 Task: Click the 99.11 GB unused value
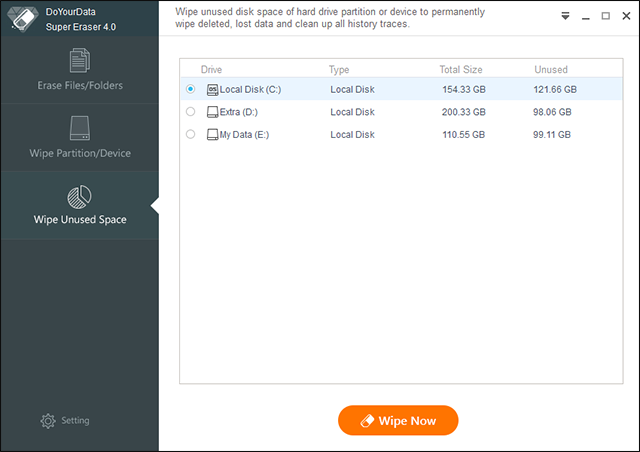pos(552,135)
